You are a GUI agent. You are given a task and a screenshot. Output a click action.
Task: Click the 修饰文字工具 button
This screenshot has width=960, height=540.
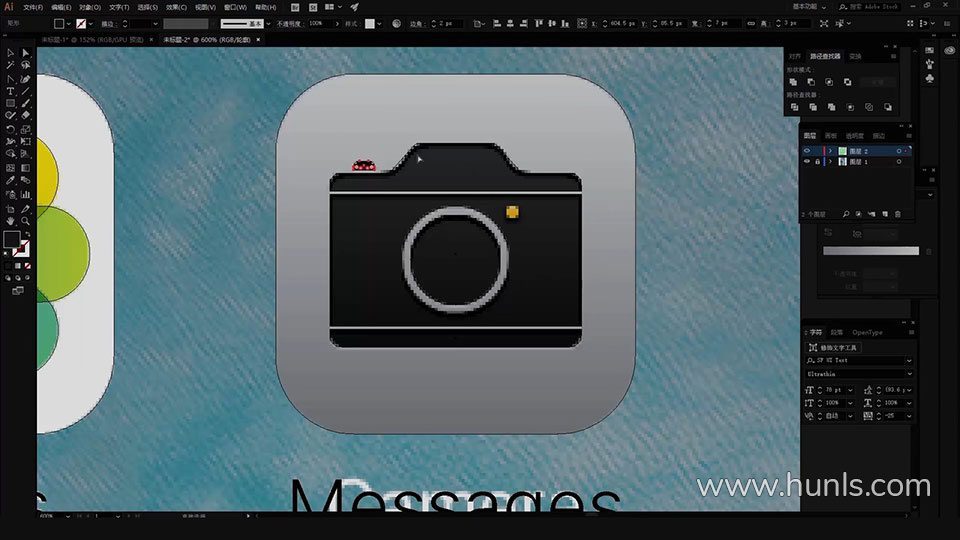click(x=835, y=347)
